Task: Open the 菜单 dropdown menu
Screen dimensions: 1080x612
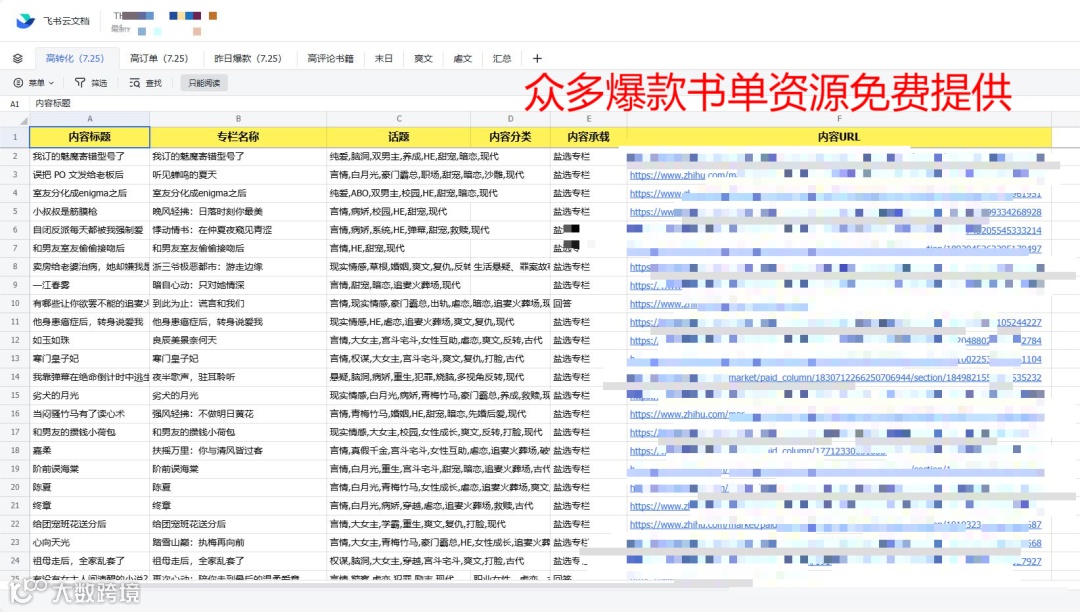Action: tap(34, 83)
